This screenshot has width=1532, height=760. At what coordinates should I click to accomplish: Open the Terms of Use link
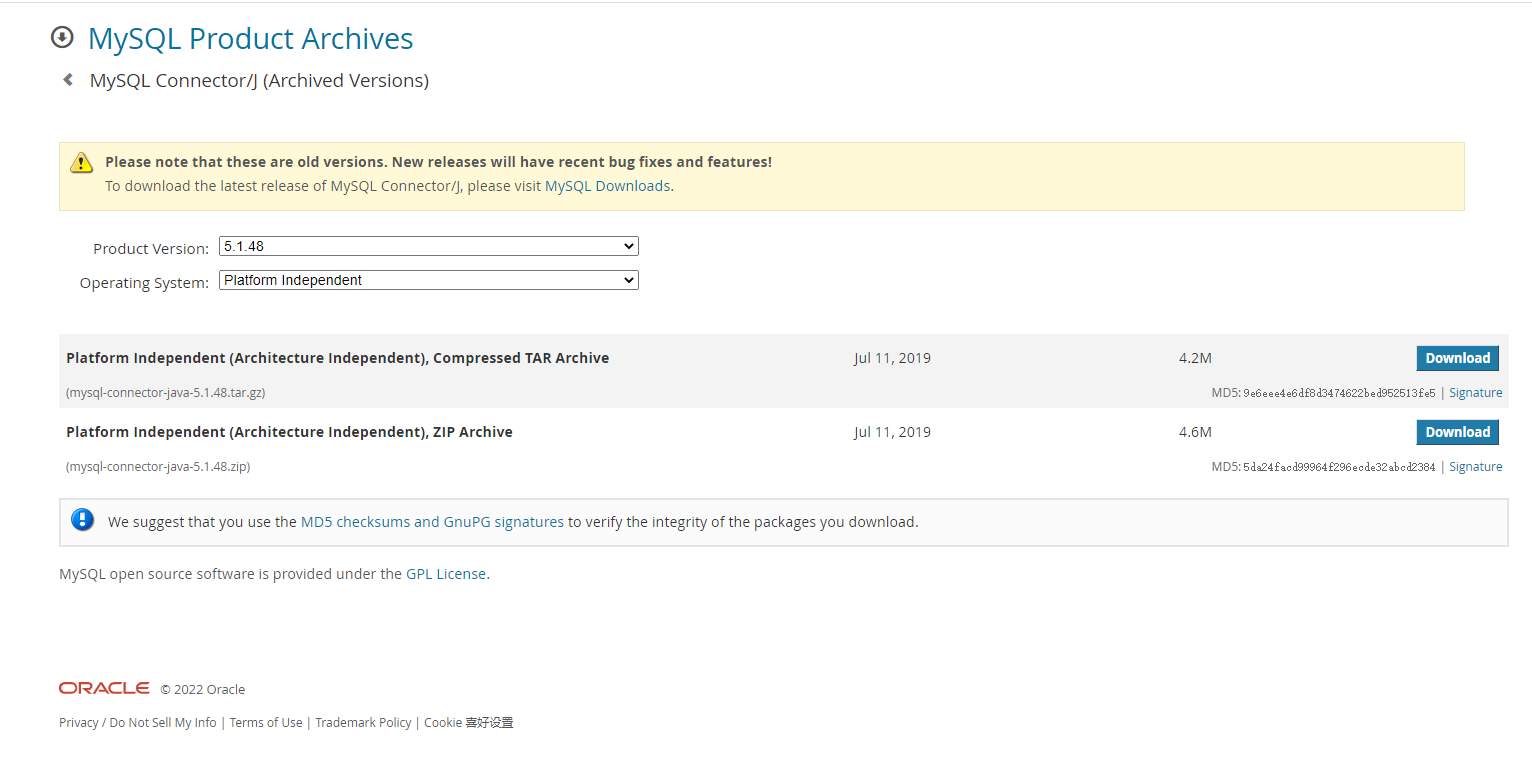(266, 722)
